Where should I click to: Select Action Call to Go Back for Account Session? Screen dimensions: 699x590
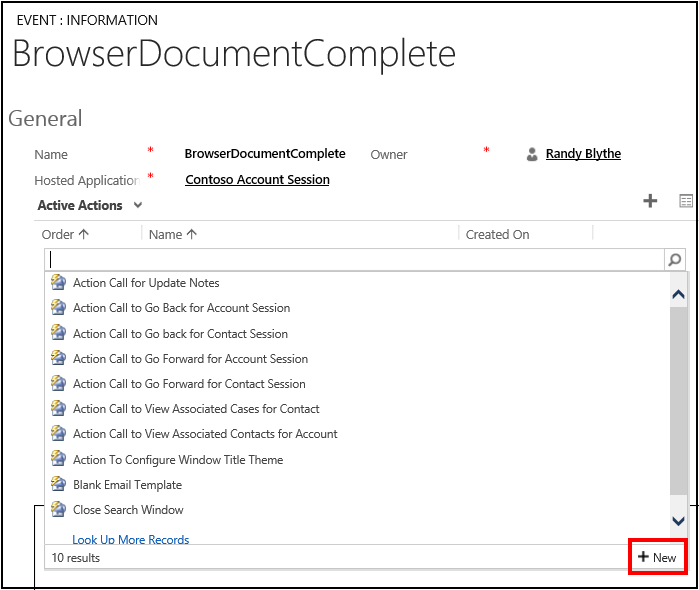click(x=181, y=308)
